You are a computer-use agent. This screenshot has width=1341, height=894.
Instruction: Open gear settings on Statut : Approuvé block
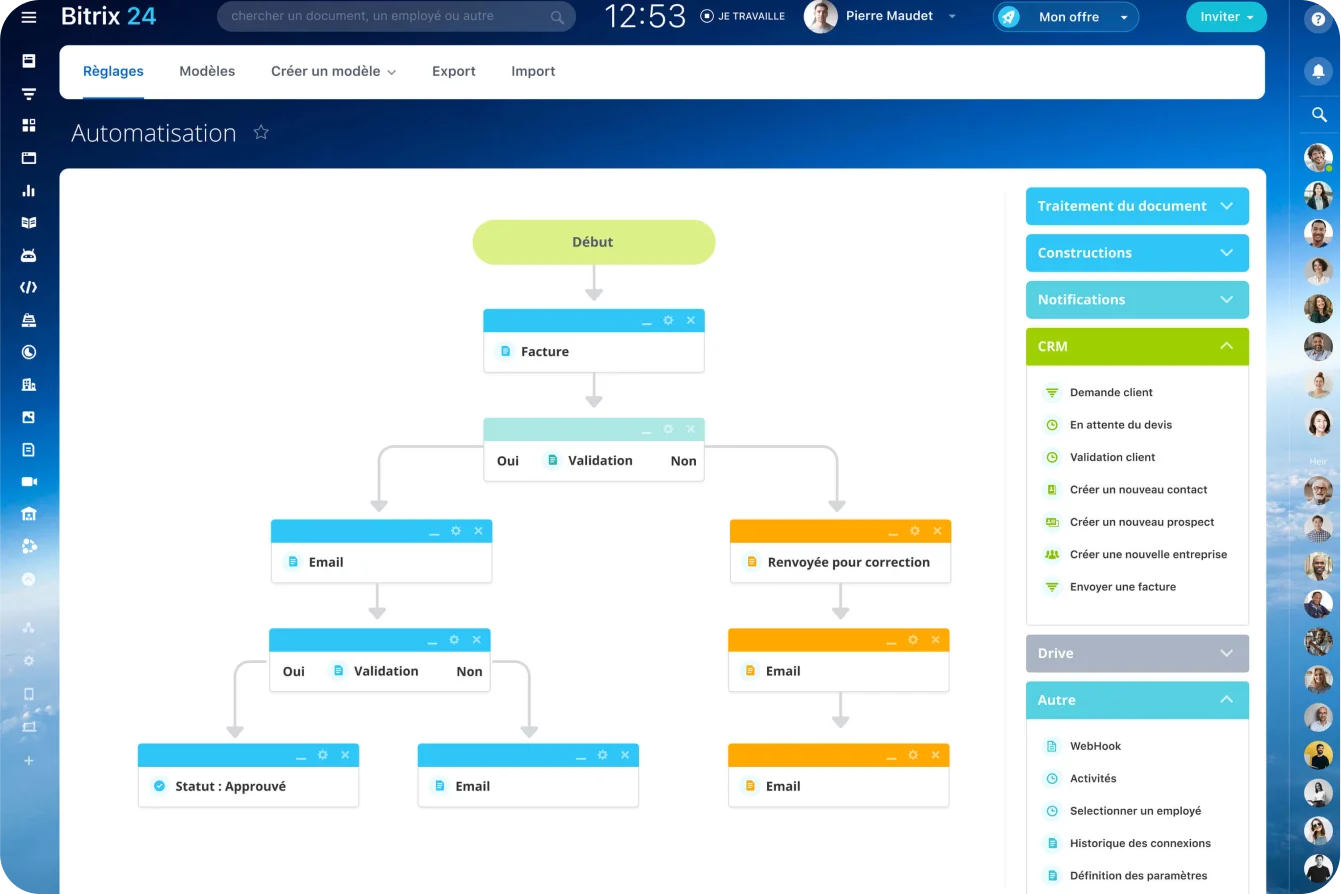pyautogui.click(x=322, y=756)
